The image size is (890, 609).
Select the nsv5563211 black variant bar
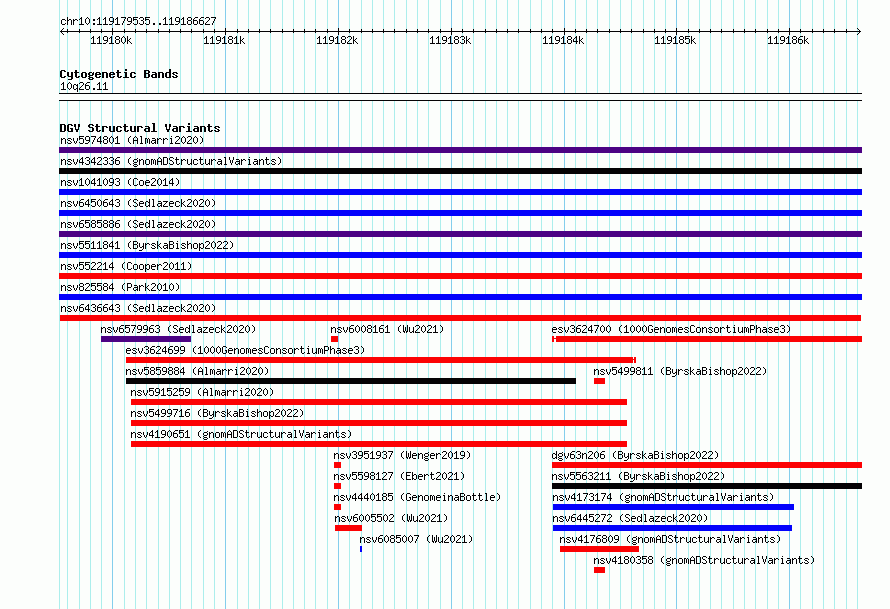(707, 486)
